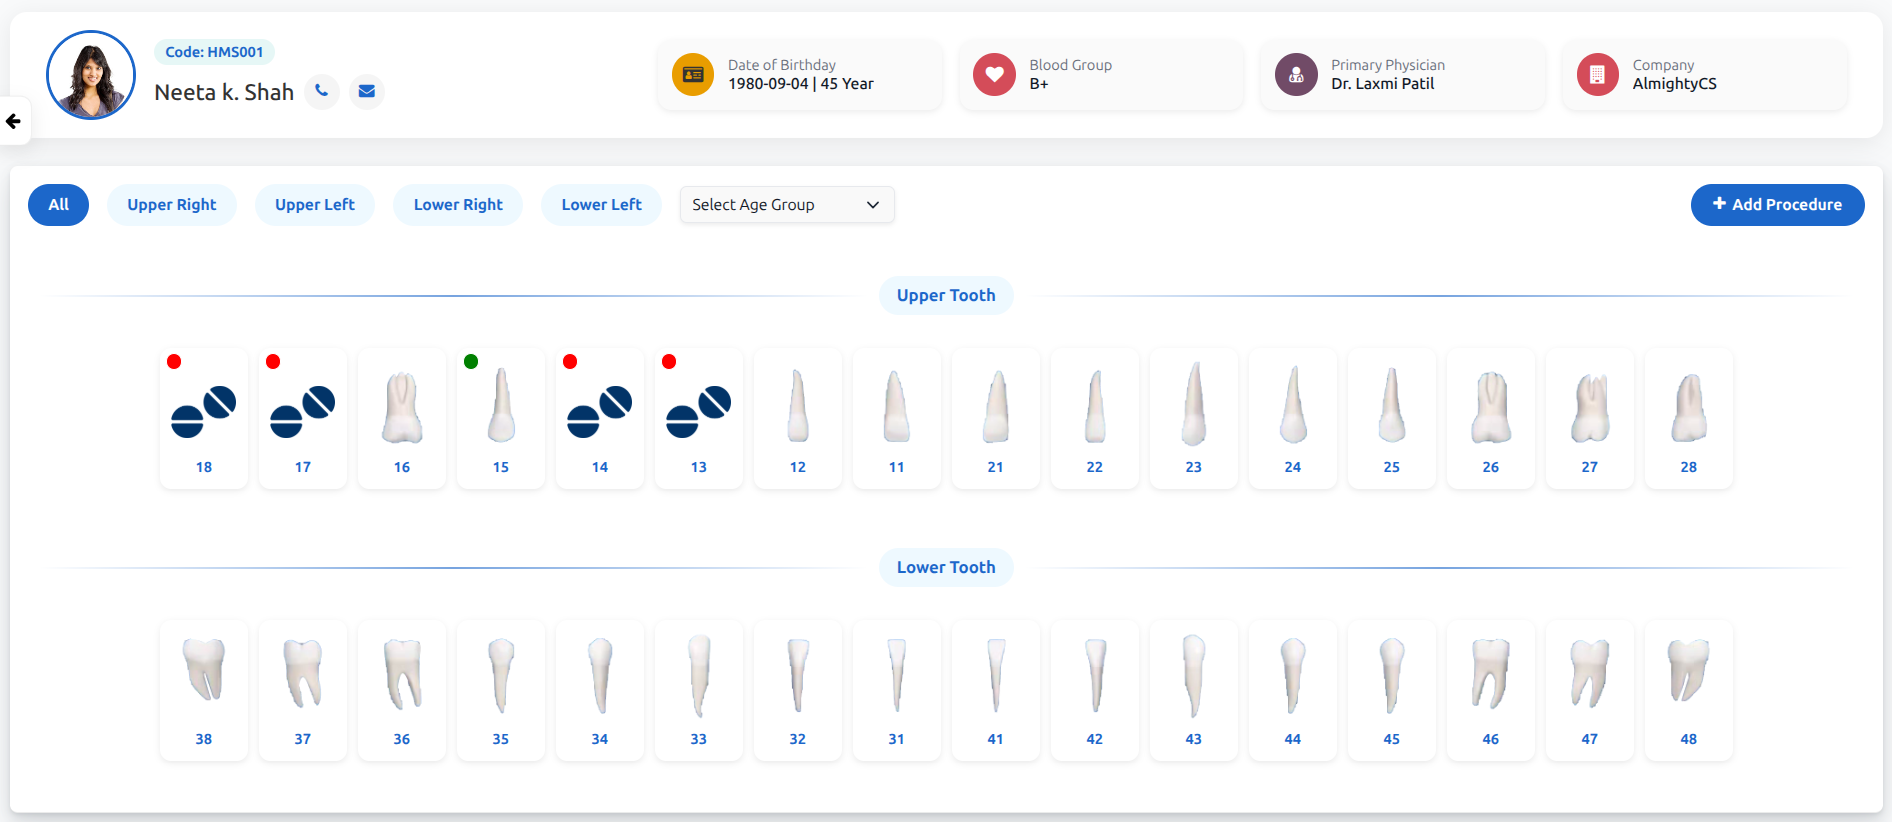Screen dimensions: 1892x822
Task: Click the Date of Birthday card icon
Action: [x=692, y=75]
